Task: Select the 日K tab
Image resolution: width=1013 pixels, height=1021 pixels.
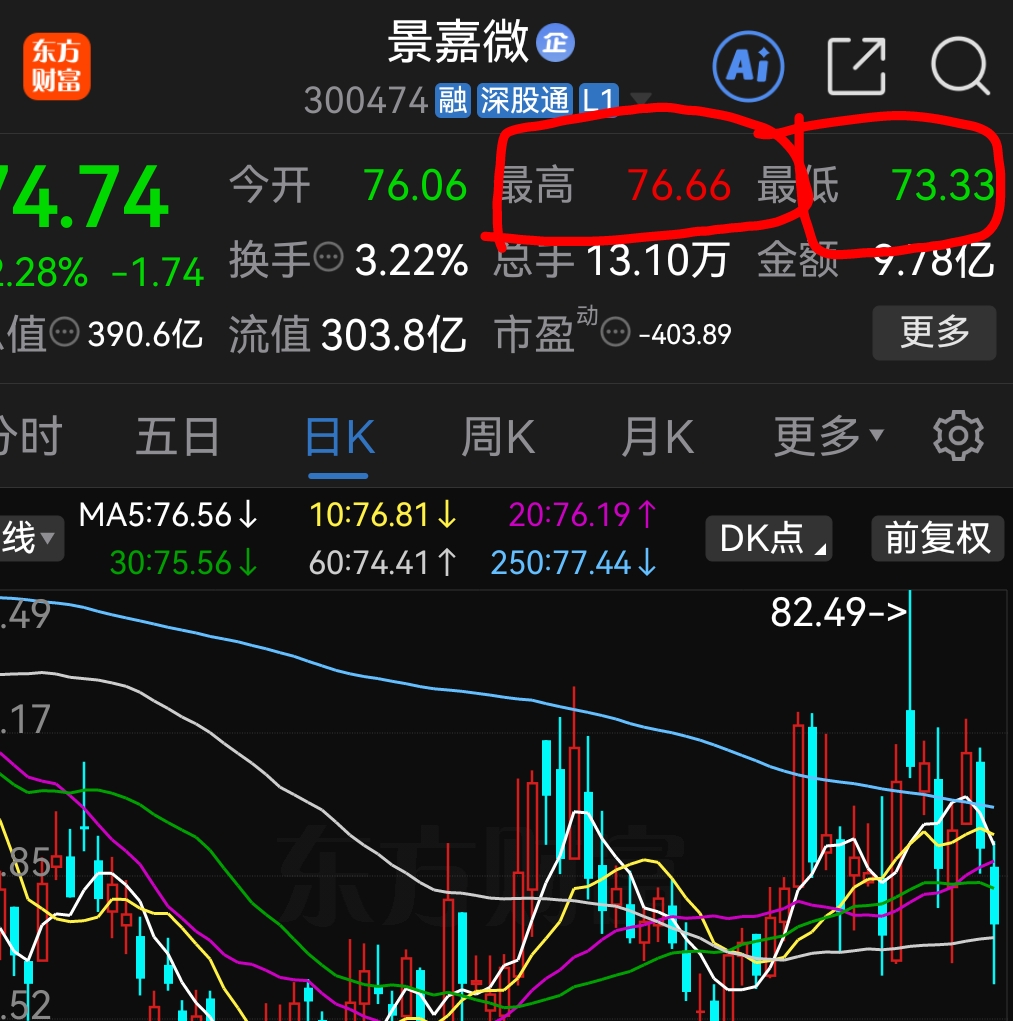Action: pos(339,437)
